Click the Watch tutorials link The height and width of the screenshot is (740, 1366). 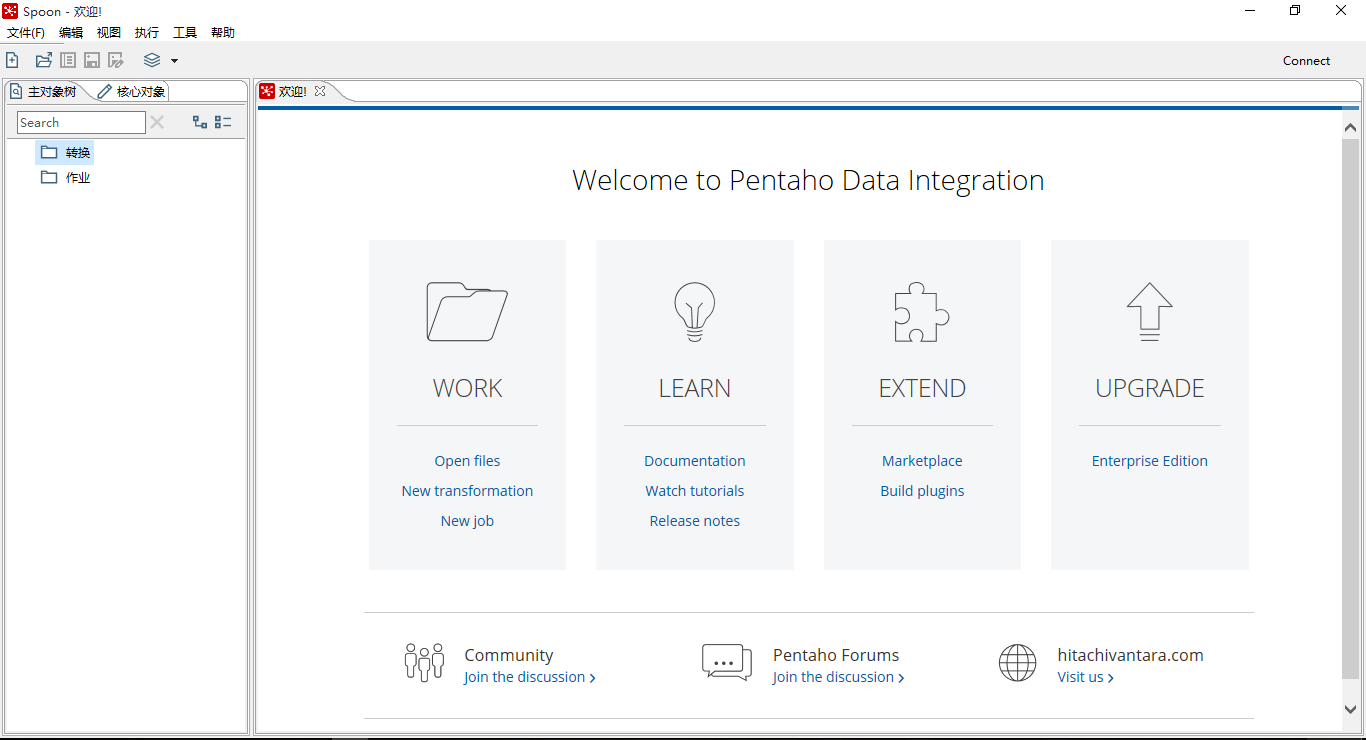tap(695, 491)
